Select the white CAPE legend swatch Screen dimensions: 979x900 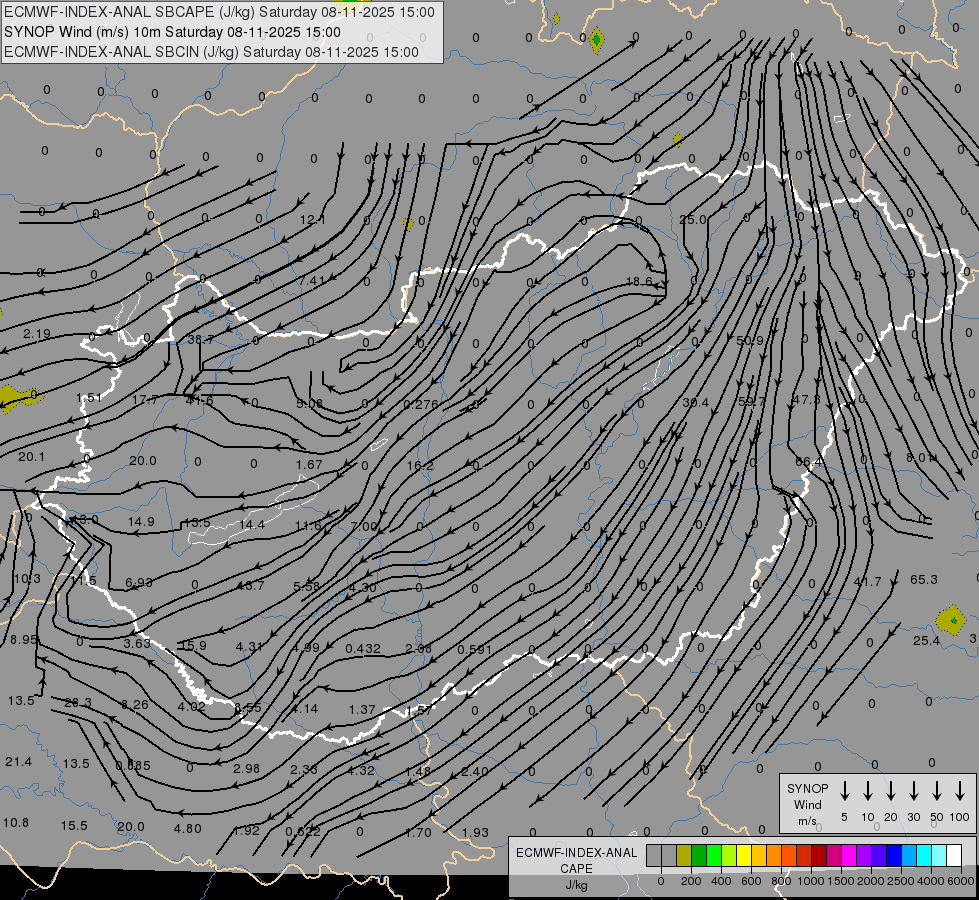tap(953, 856)
